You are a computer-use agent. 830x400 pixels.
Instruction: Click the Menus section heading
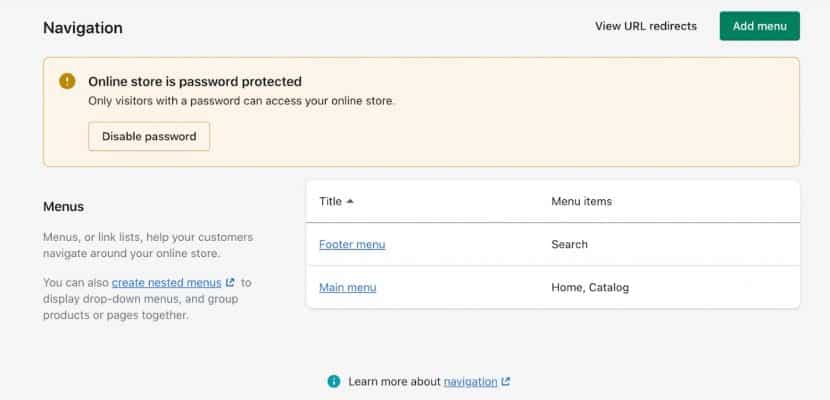63,207
